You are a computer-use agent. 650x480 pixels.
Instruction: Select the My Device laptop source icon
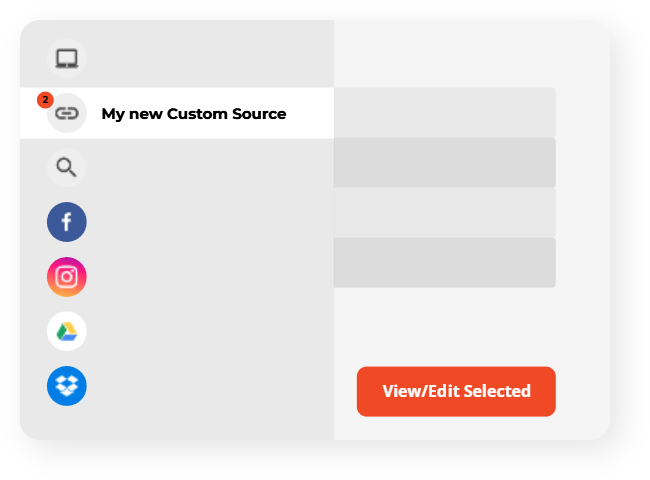tap(67, 58)
